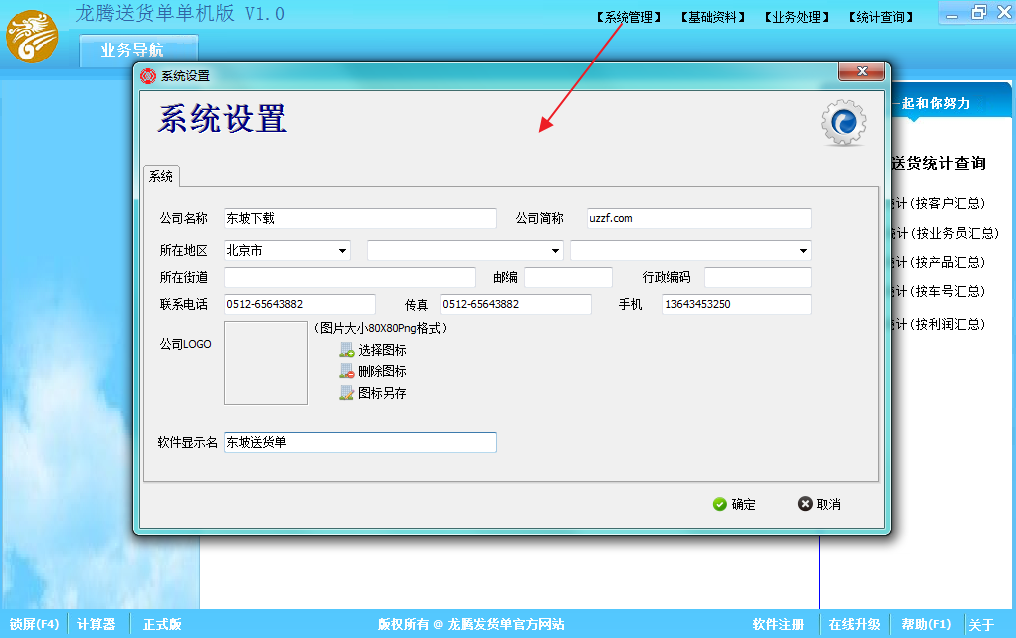
Task: Open 帮助(F1) in the bottom bar
Action: click(x=926, y=624)
